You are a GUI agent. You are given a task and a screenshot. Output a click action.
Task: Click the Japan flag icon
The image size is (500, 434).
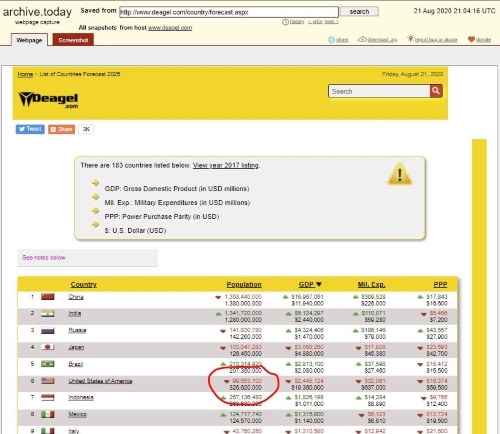(x=48, y=347)
